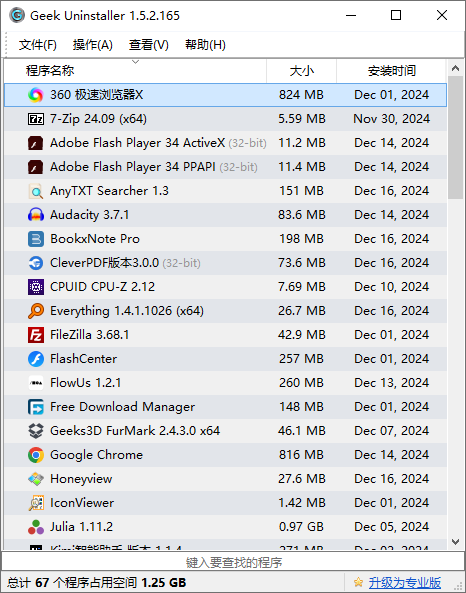466x593 pixels.
Task: Select the Honeyview entry name
Action: point(81,479)
